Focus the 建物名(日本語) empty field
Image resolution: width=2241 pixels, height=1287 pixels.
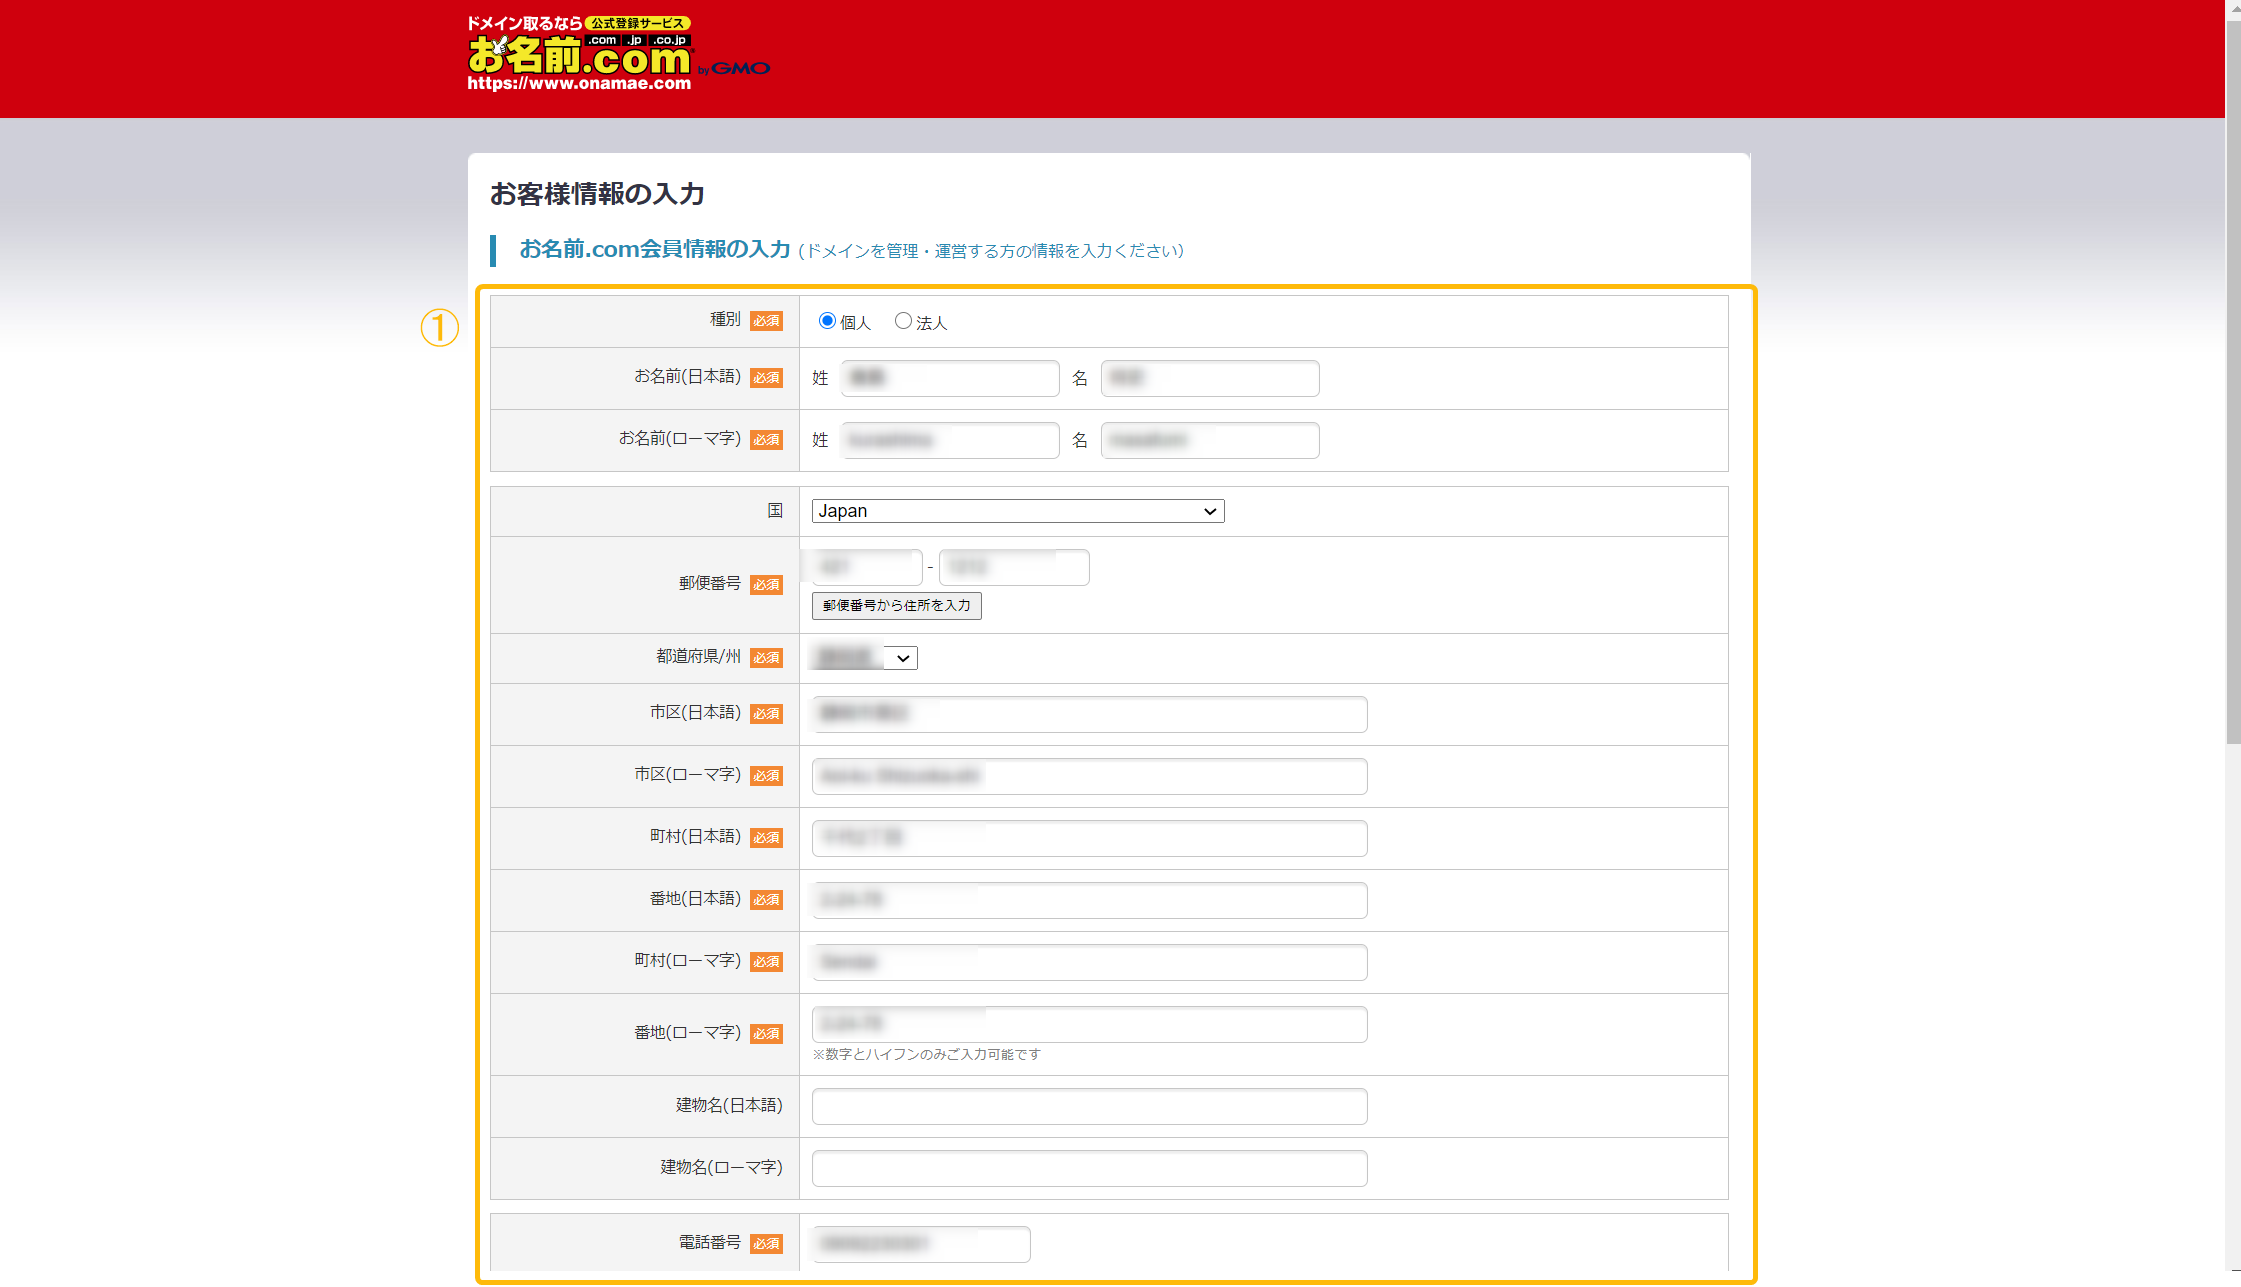click(1089, 1106)
